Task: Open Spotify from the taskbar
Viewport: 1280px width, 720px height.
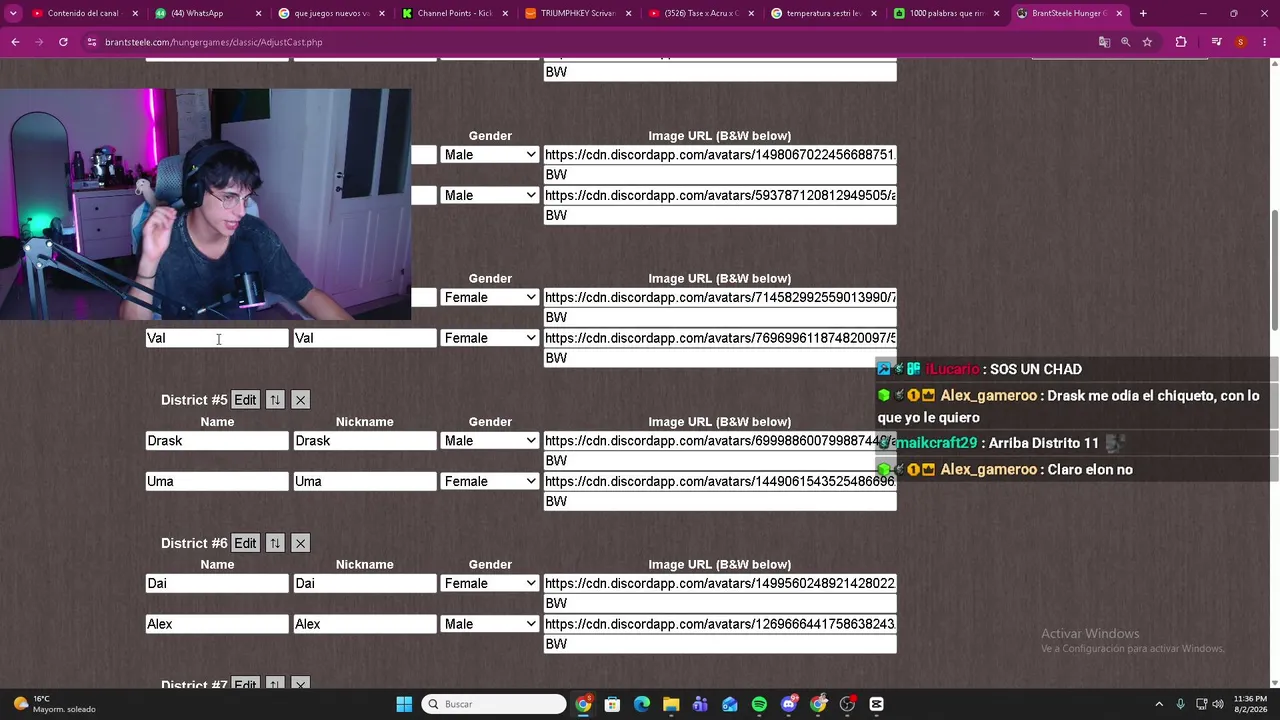Action: tap(759, 704)
